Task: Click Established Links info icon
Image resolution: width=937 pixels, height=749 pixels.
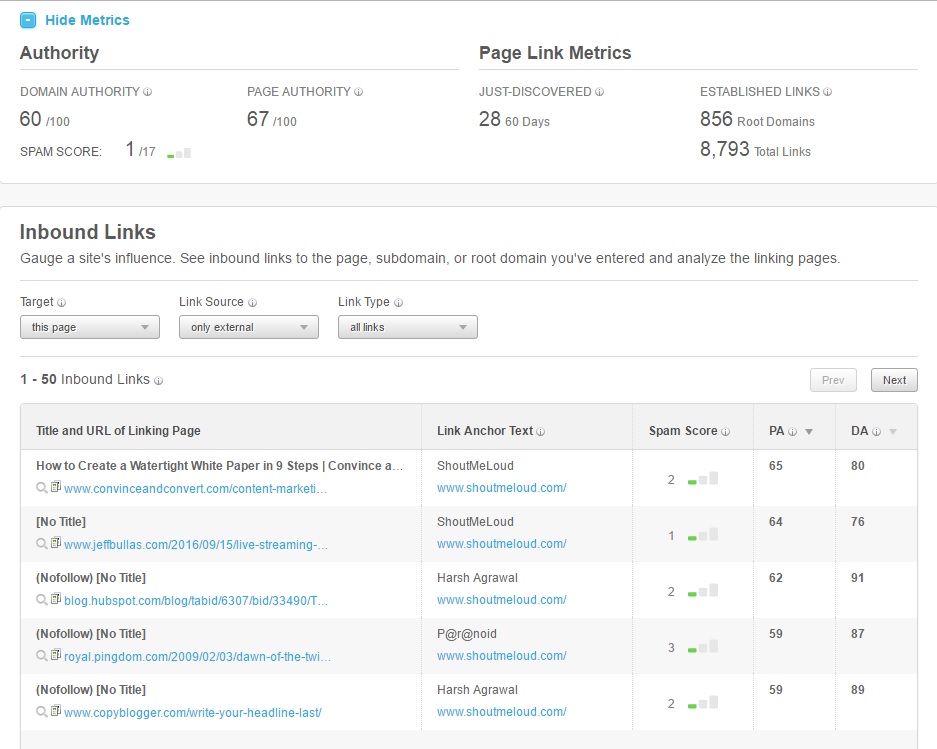Action: pos(828,92)
